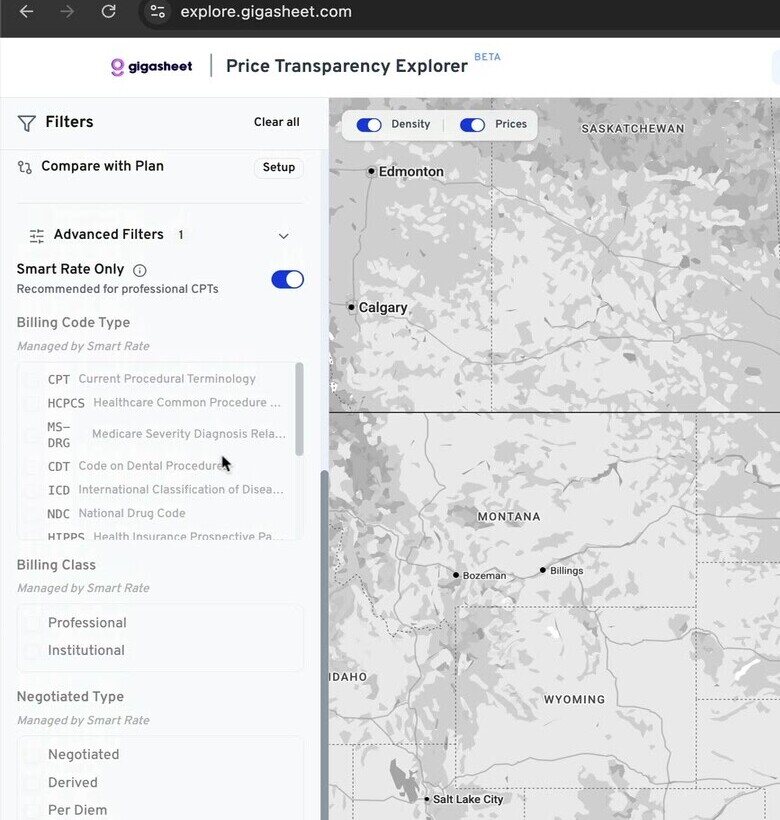Click the Filters funnel icon
The height and width of the screenshot is (820, 780).
coord(27,123)
